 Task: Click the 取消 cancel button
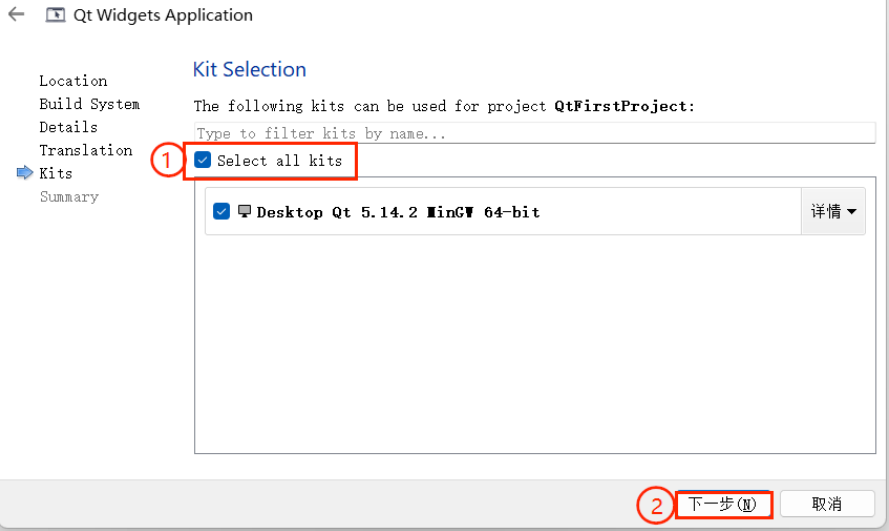pos(827,504)
